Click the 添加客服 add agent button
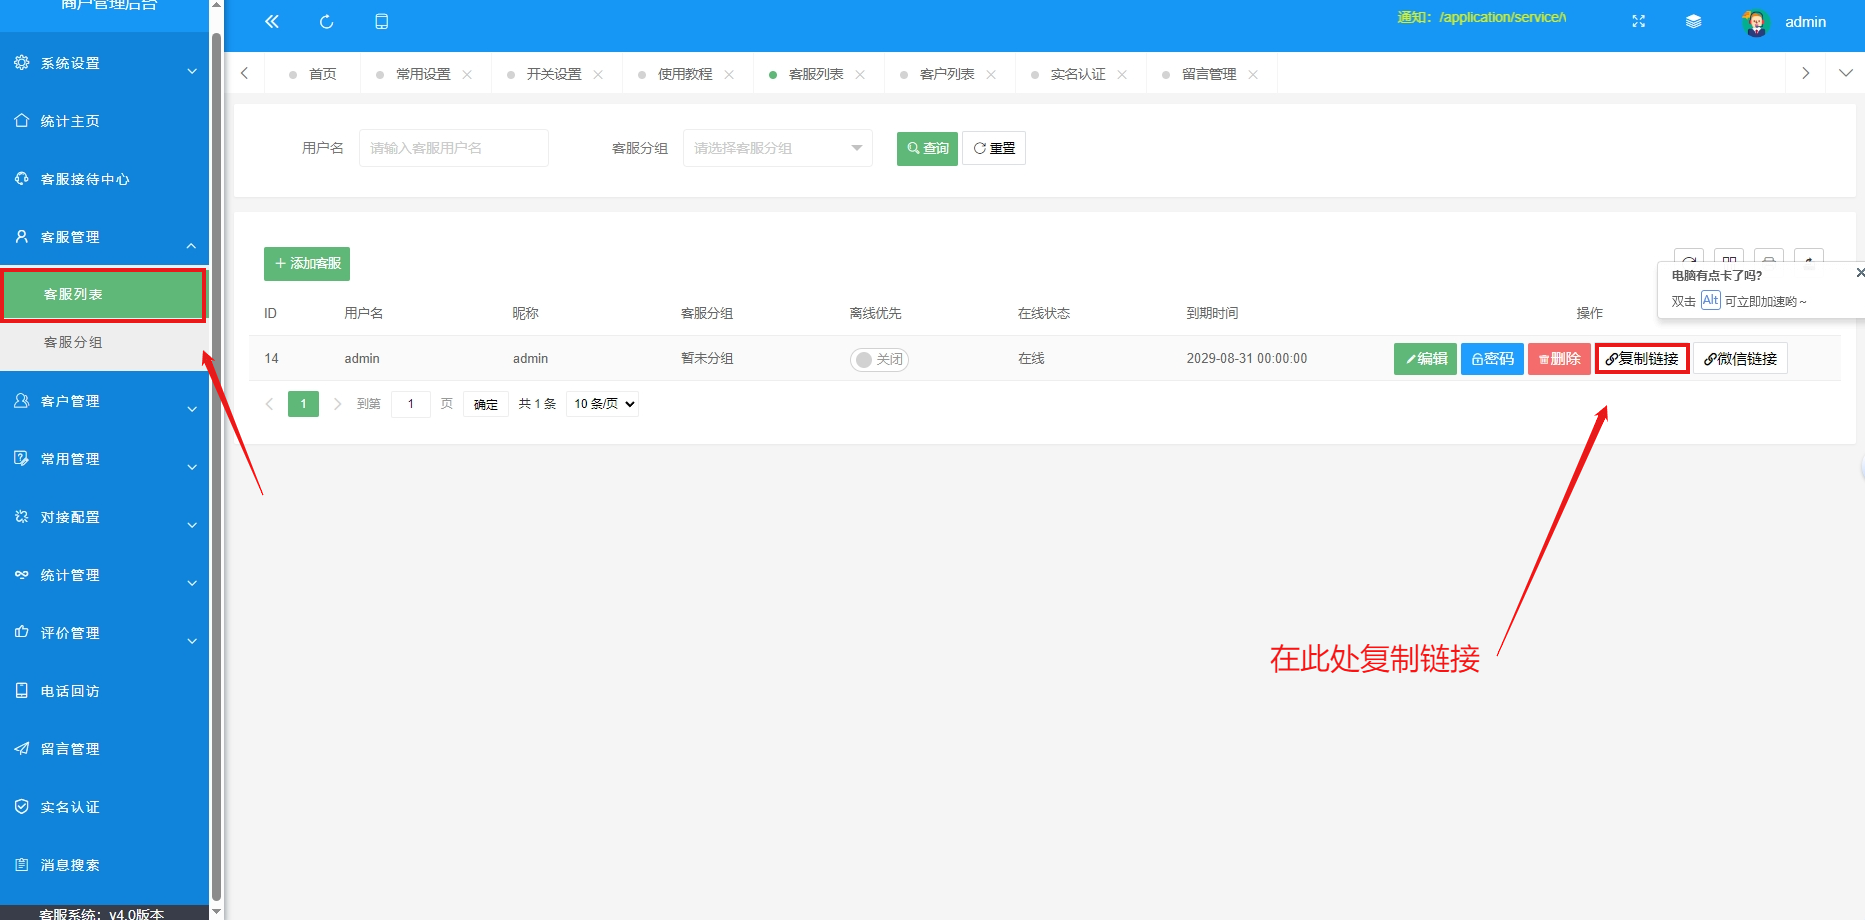Viewport: 1865px width, 920px height. (x=306, y=263)
